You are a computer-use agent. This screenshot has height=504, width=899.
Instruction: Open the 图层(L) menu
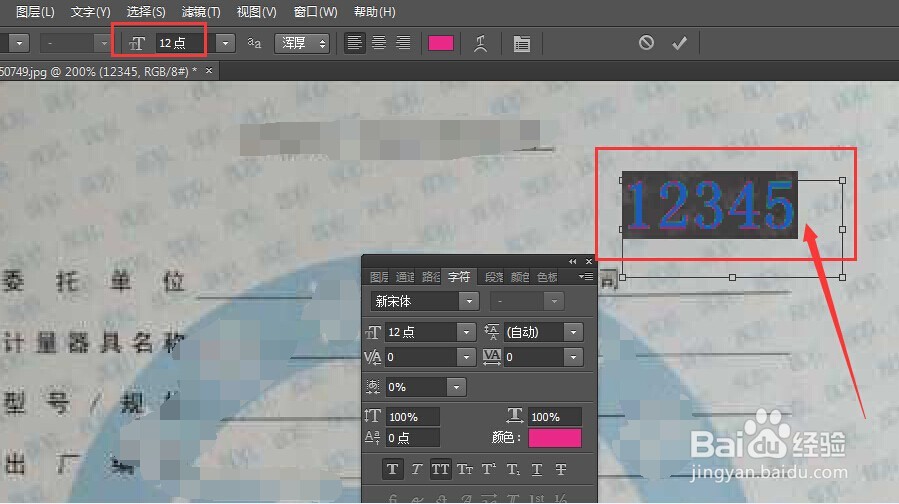click(x=35, y=11)
